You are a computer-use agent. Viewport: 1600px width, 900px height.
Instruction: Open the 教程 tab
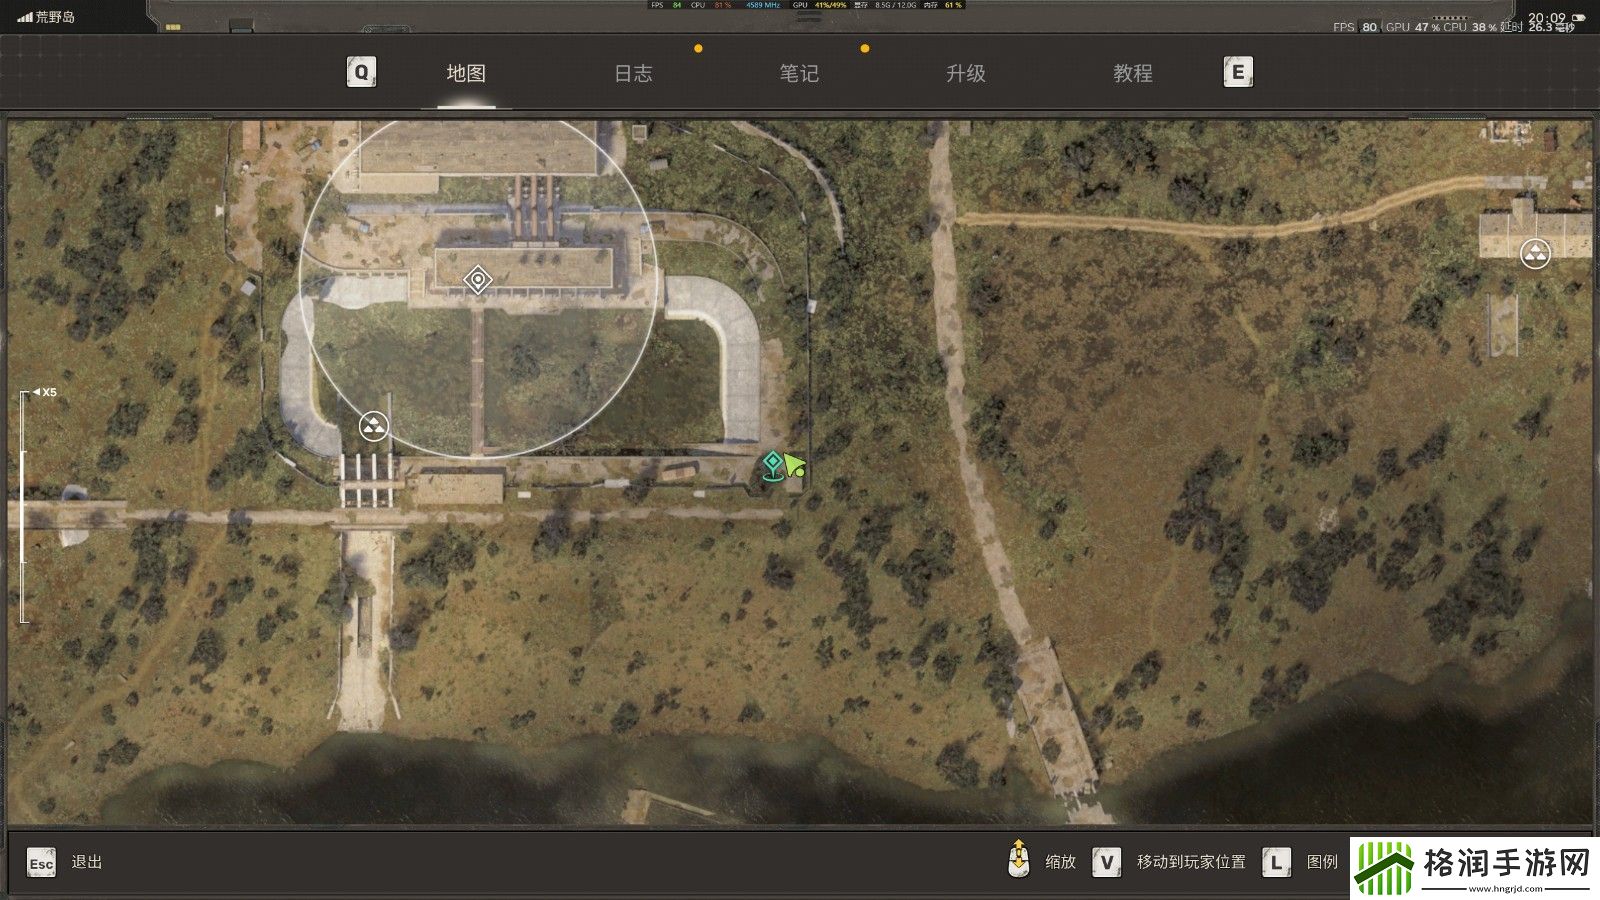coord(1133,73)
